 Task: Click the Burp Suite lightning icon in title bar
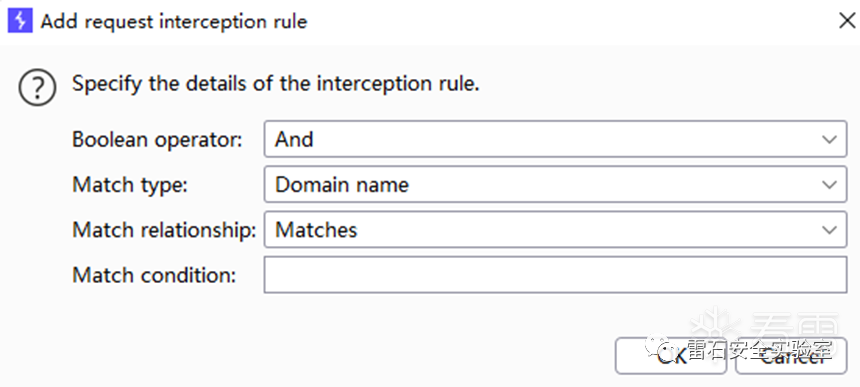tap(20, 21)
